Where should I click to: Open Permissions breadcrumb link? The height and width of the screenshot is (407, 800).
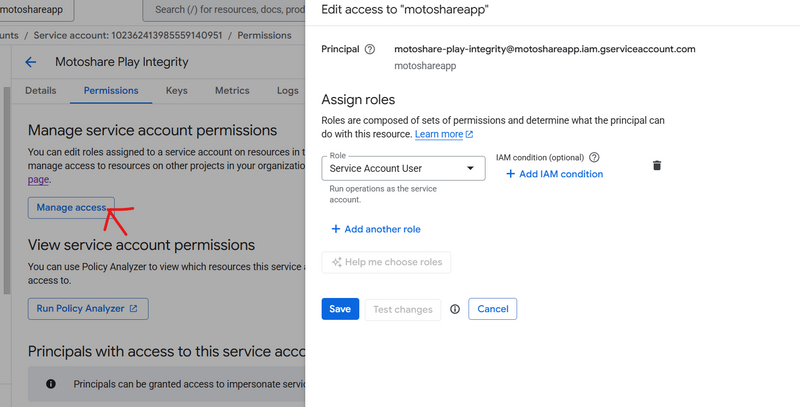point(264,35)
